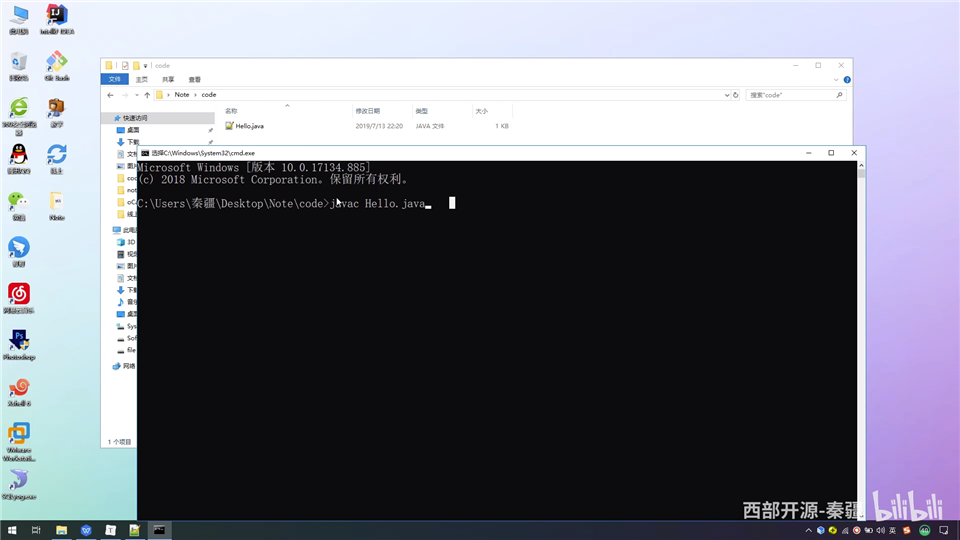The height and width of the screenshot is (540, 960).
Task: Open the Git Bash desktop shortcut
Action: coord(57,66)
